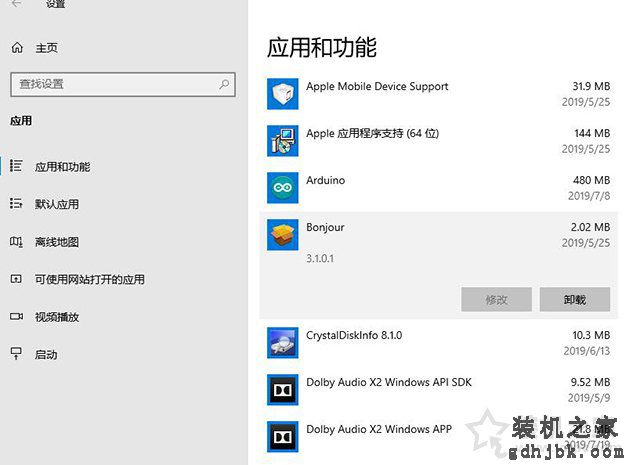Open 可使用网站打开的应用 page
This screenshot has width=640, height=465.
89,280
